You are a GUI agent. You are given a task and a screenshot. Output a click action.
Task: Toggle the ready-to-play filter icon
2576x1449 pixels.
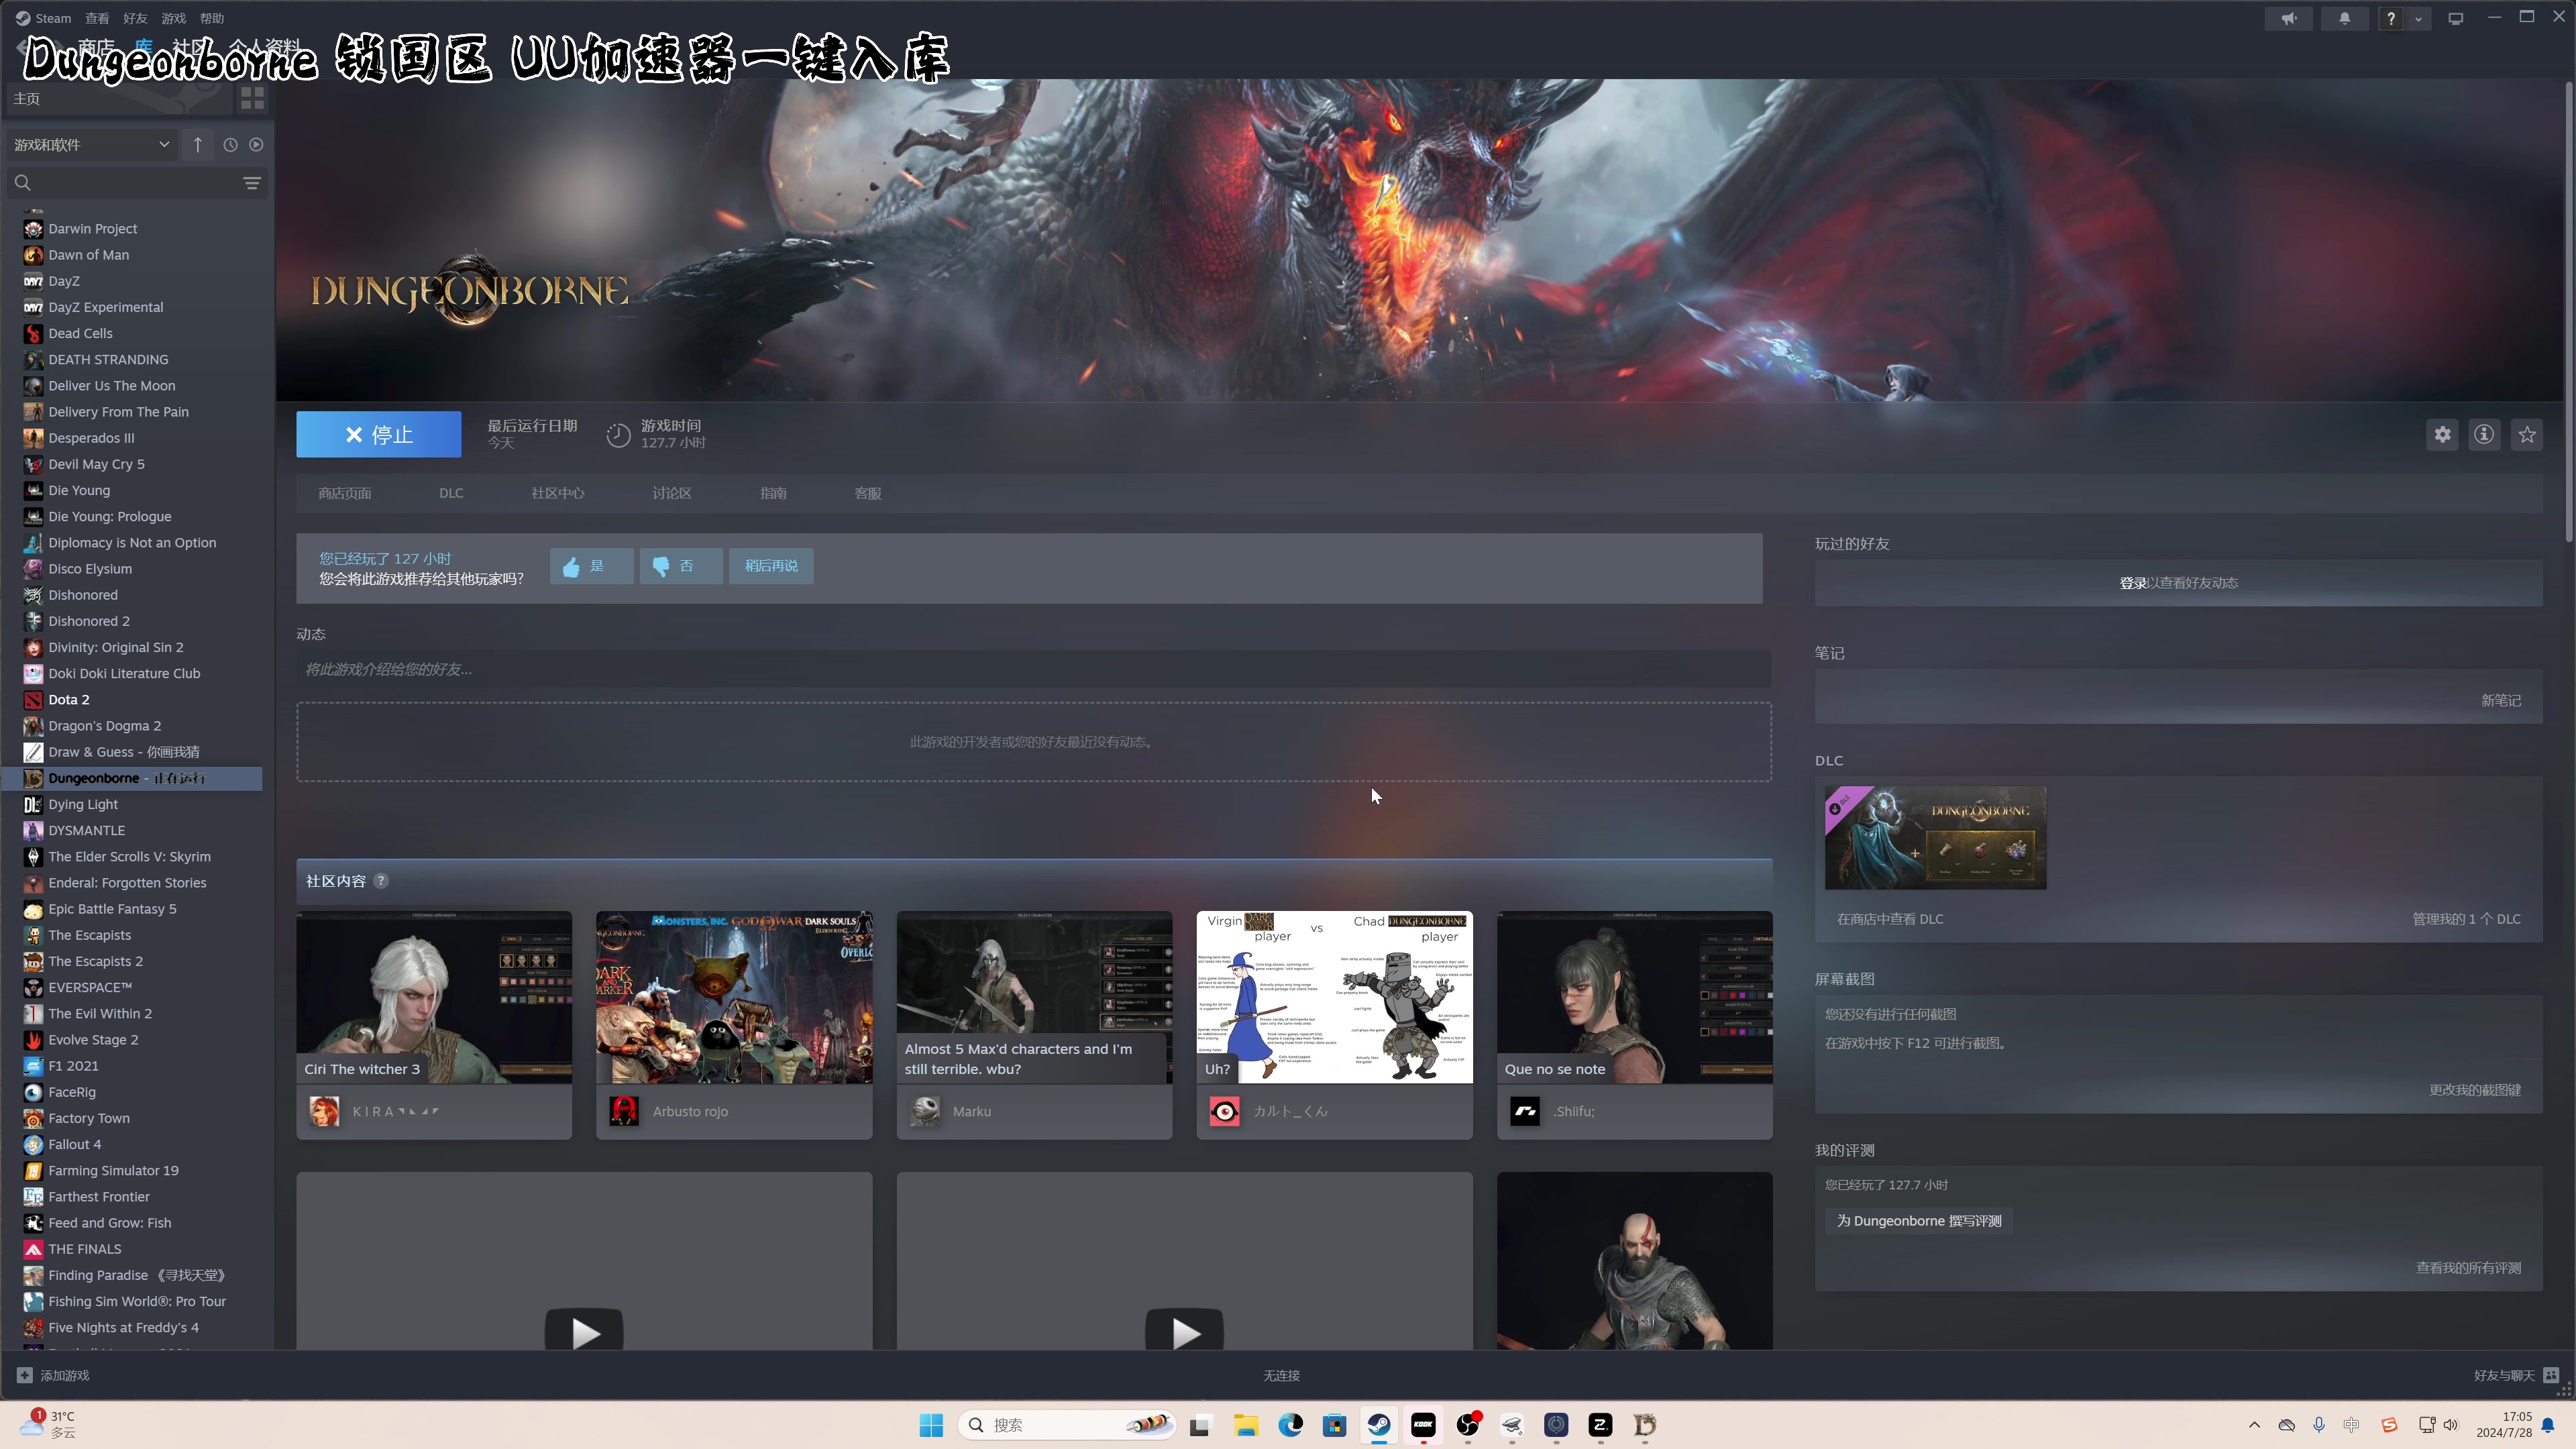click(x=256, y=145)
